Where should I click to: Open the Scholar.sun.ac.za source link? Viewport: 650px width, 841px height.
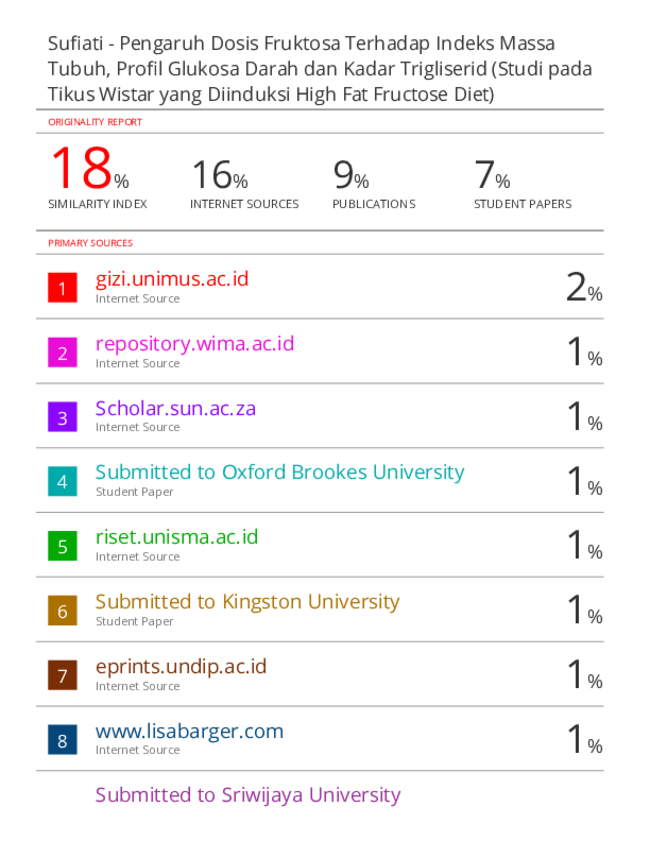[x=175, y=408]
